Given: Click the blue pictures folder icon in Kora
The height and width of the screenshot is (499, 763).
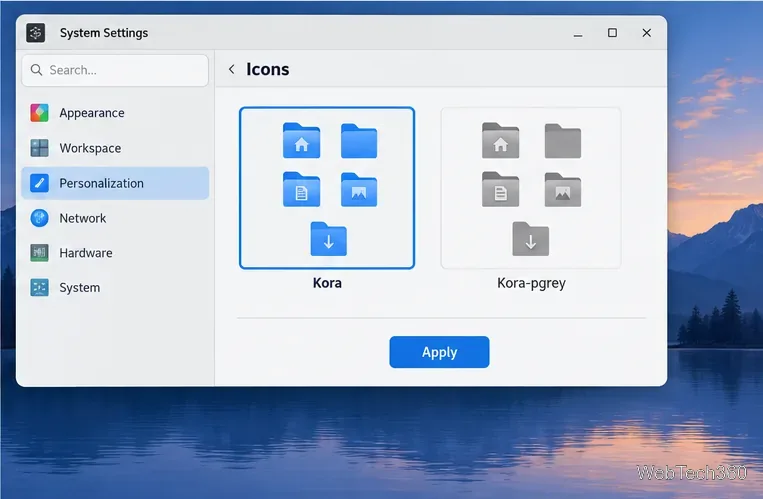Looking at the screenshot, I should (x=359, y=190).
